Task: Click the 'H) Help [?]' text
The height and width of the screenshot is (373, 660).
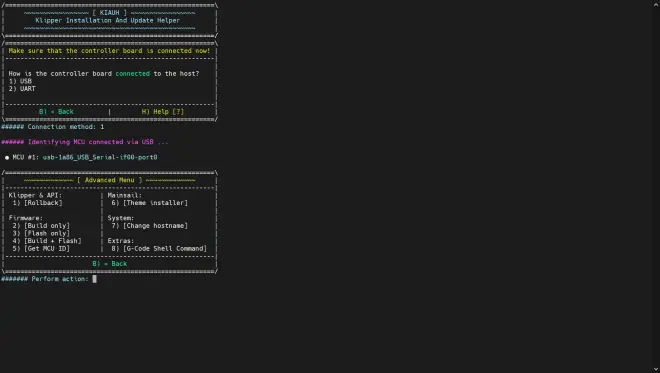Action: pyautogui.click(x=163, y=112)
